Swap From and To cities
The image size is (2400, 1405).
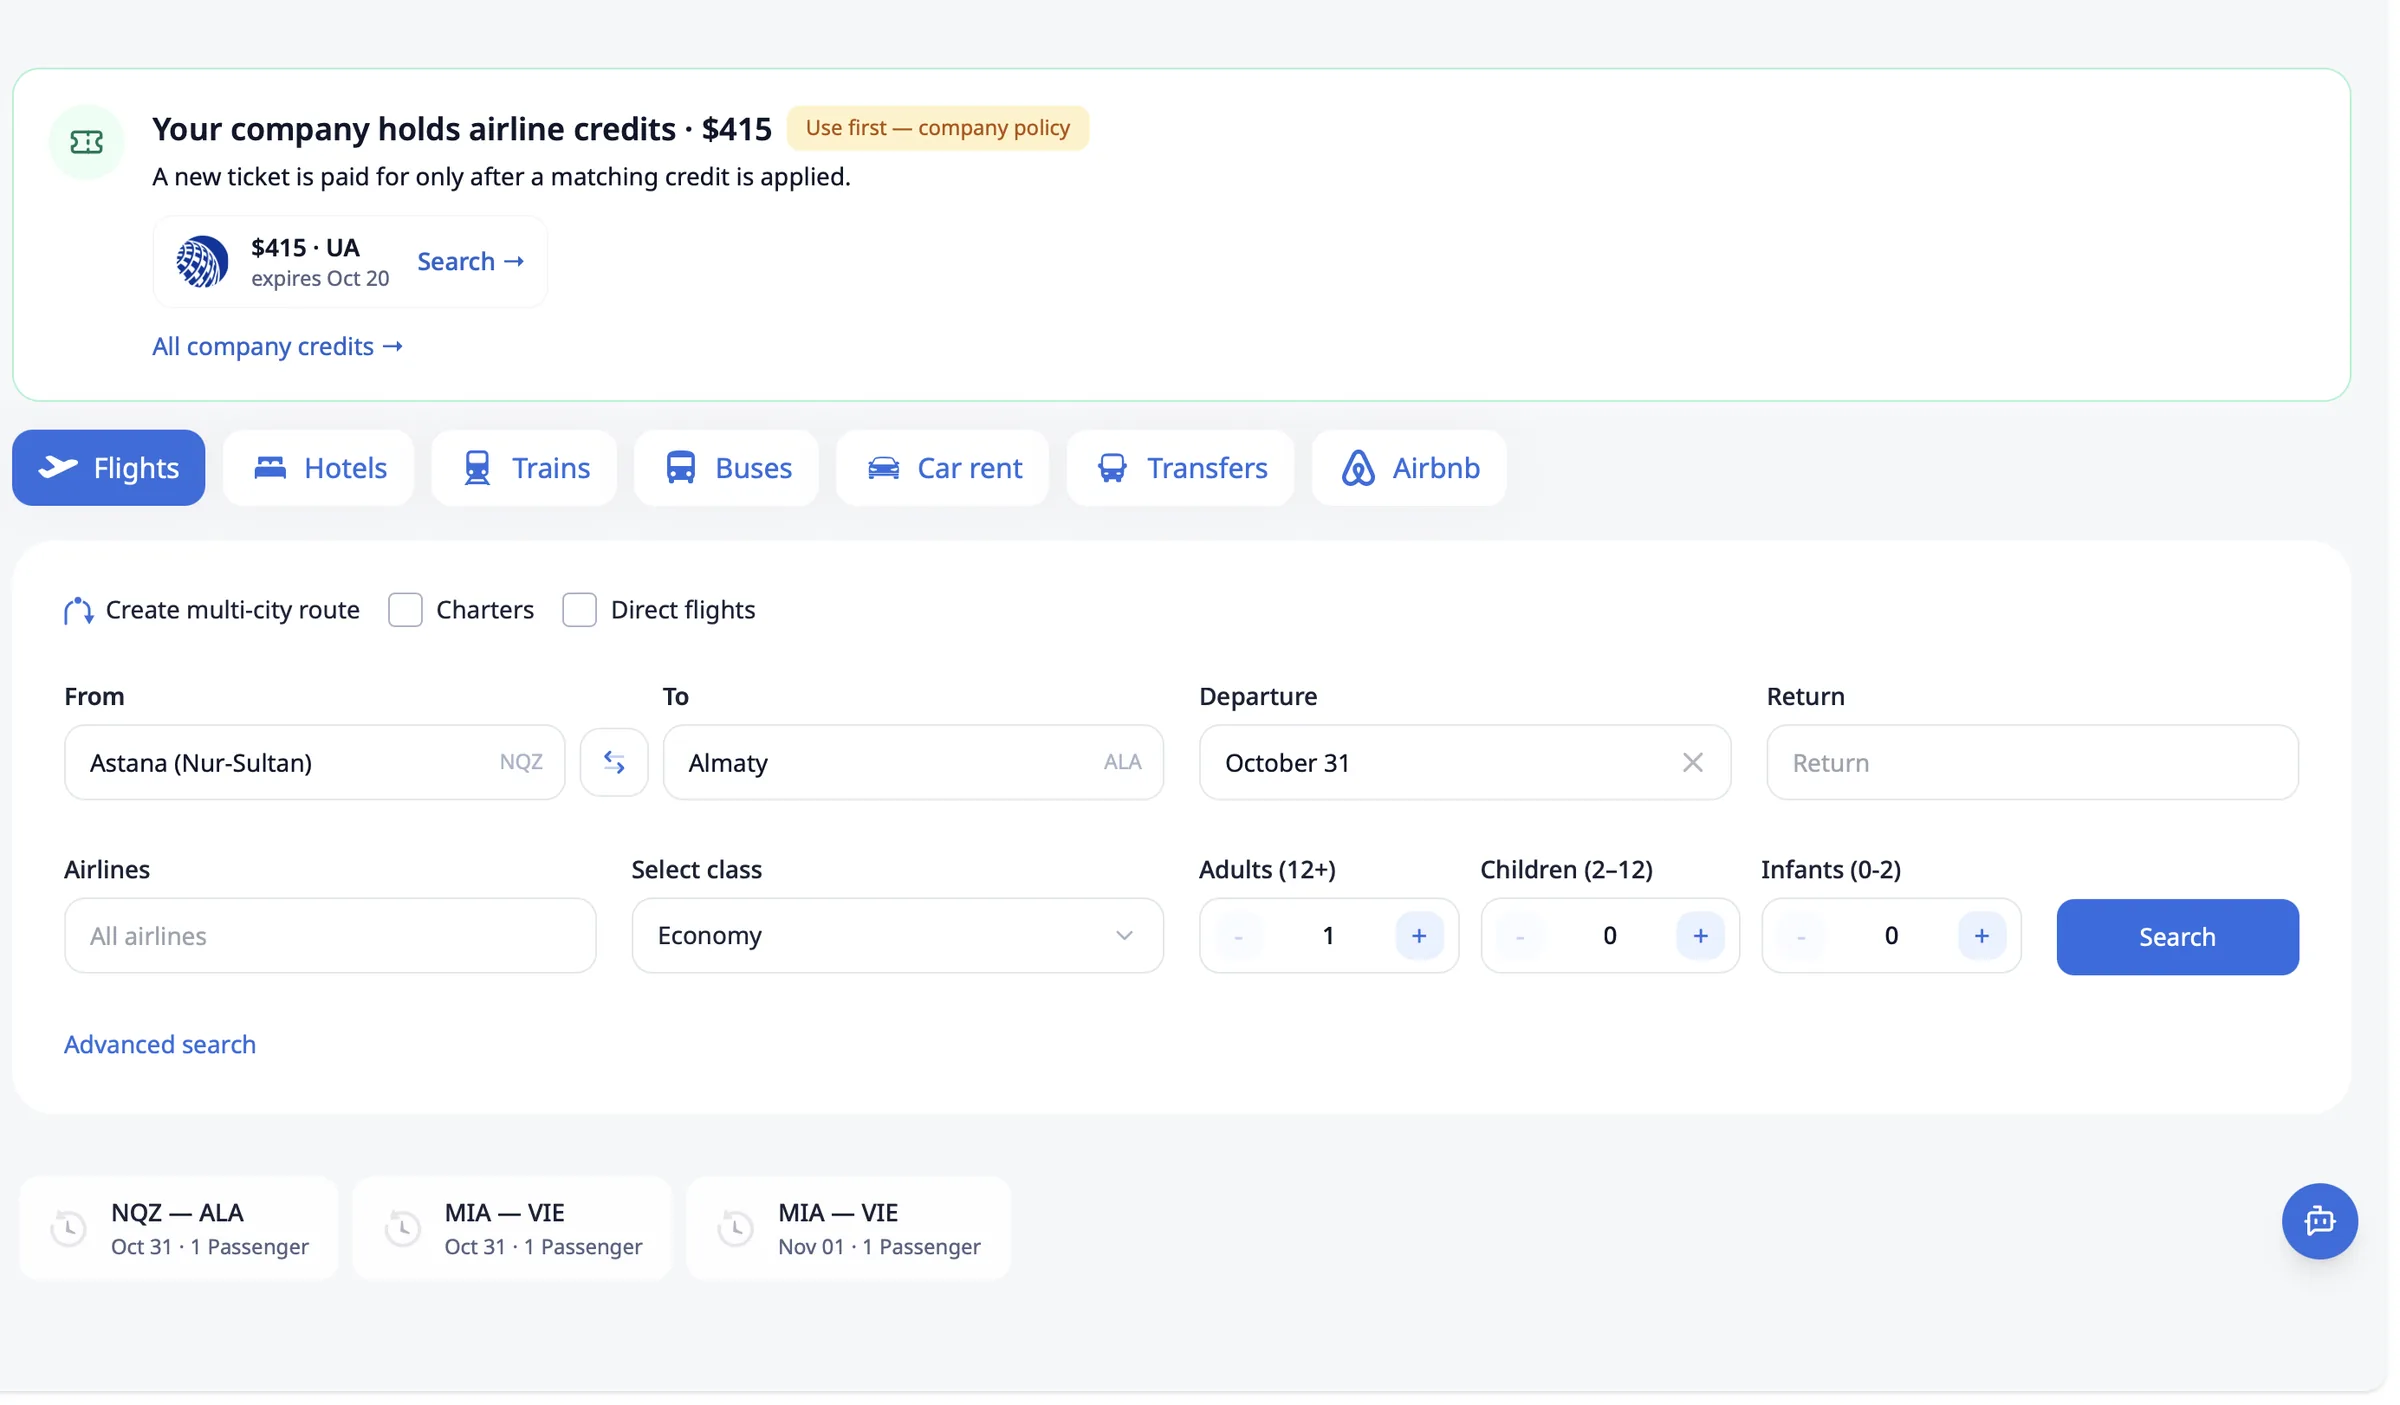(x=614, y=763)
